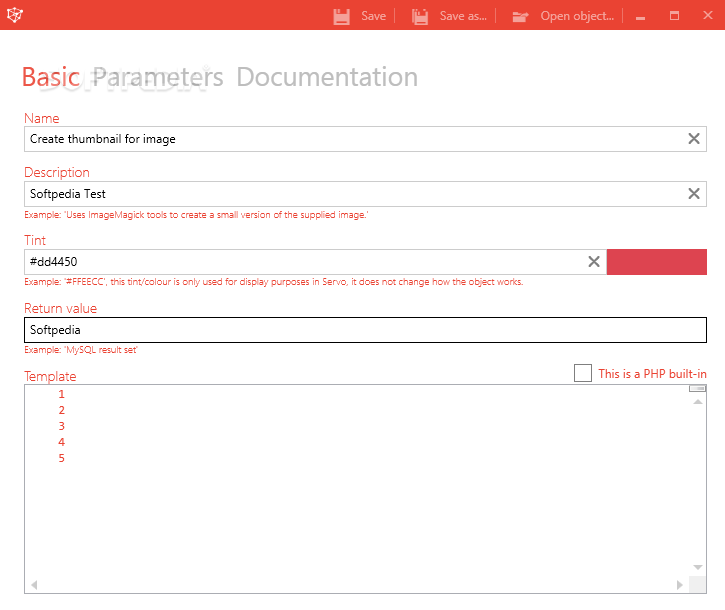
Task: Enable 'This is a PHP built-in' checkbox
Action: (583, 373)
